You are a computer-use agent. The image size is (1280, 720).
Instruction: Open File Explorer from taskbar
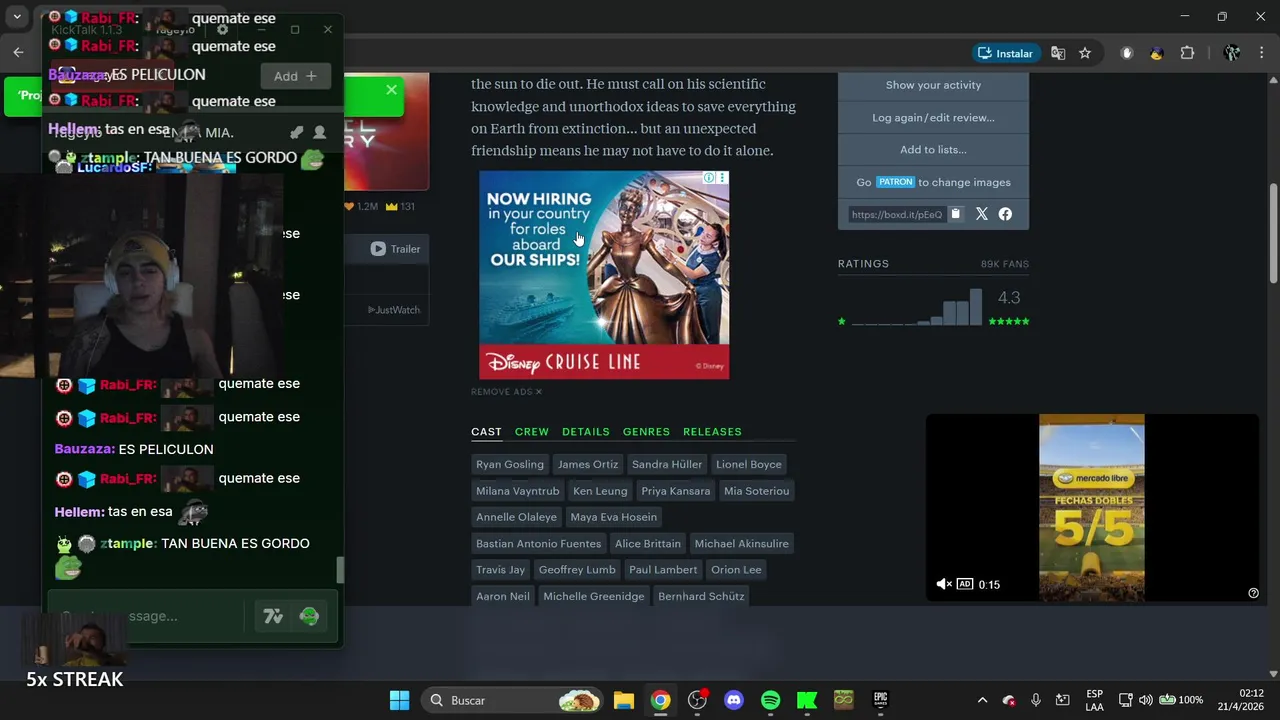click(624, 700)
